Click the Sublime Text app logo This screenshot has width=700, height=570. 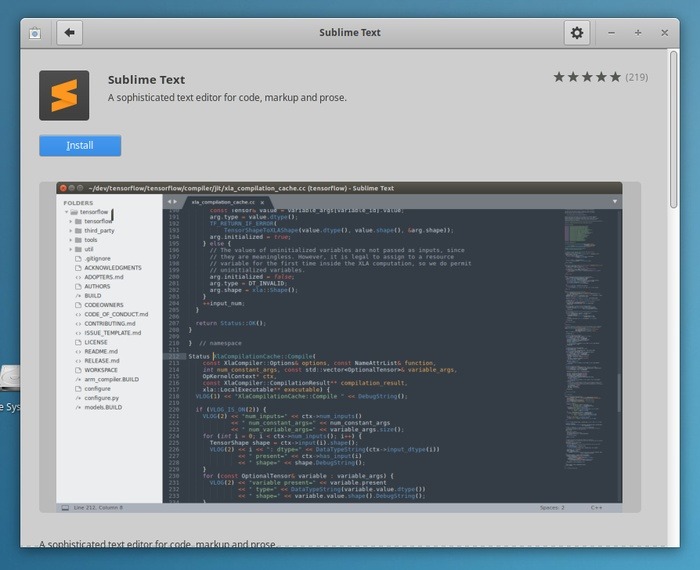pyautogui.click(x=64, y=96)
